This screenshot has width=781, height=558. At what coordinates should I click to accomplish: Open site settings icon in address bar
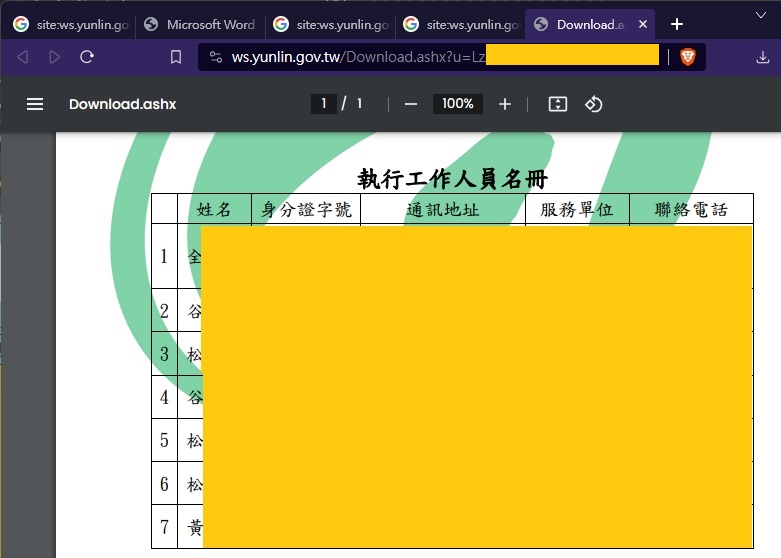click(x=216, y=57)
